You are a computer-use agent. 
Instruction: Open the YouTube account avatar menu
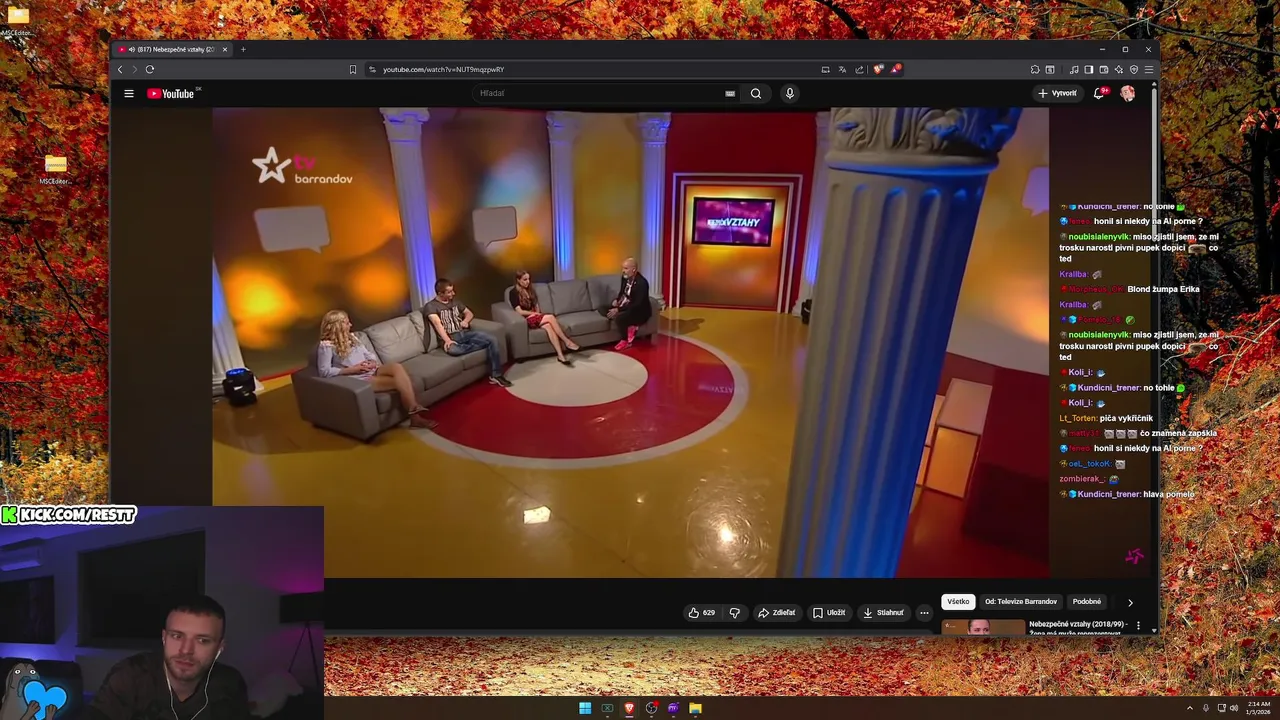coord(1128,93)
